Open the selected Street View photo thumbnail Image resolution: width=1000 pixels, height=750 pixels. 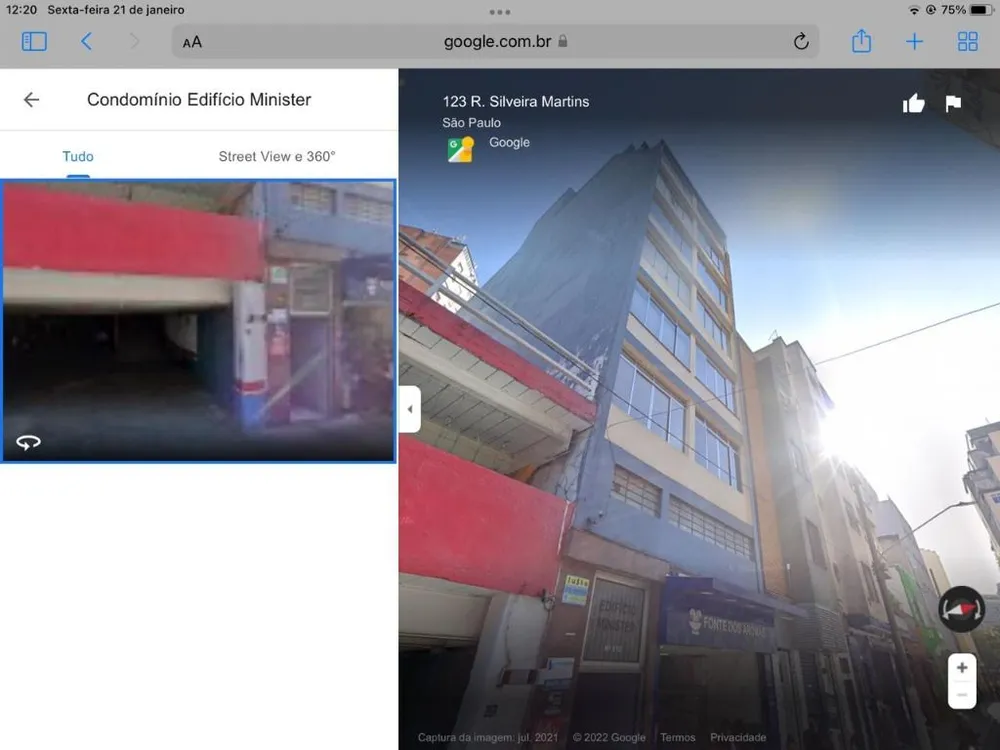198,321
